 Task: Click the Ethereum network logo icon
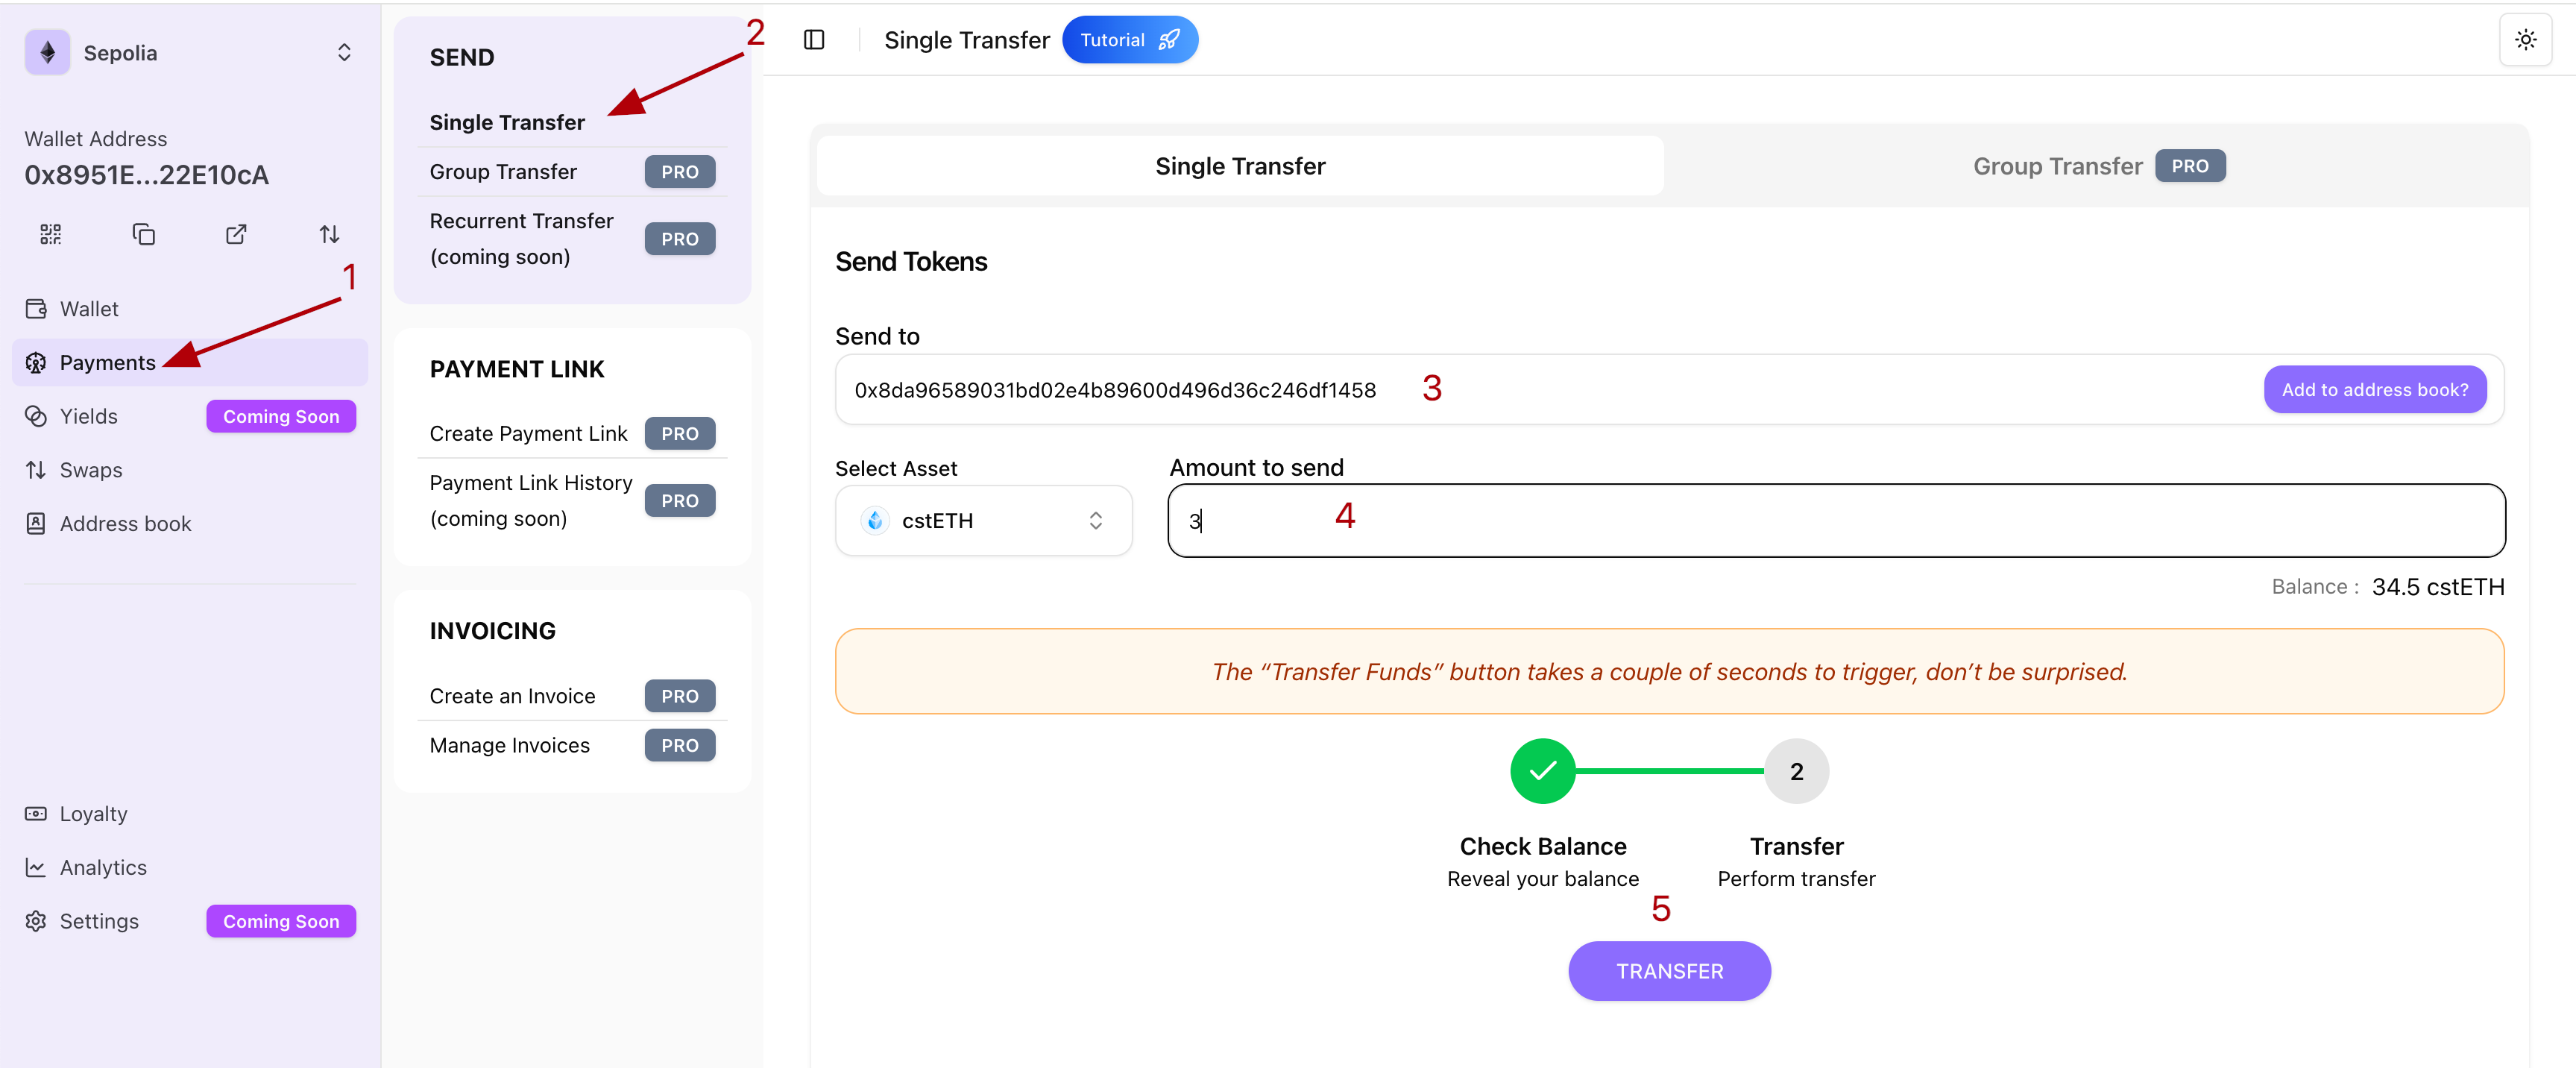click(x=47, y=52)
